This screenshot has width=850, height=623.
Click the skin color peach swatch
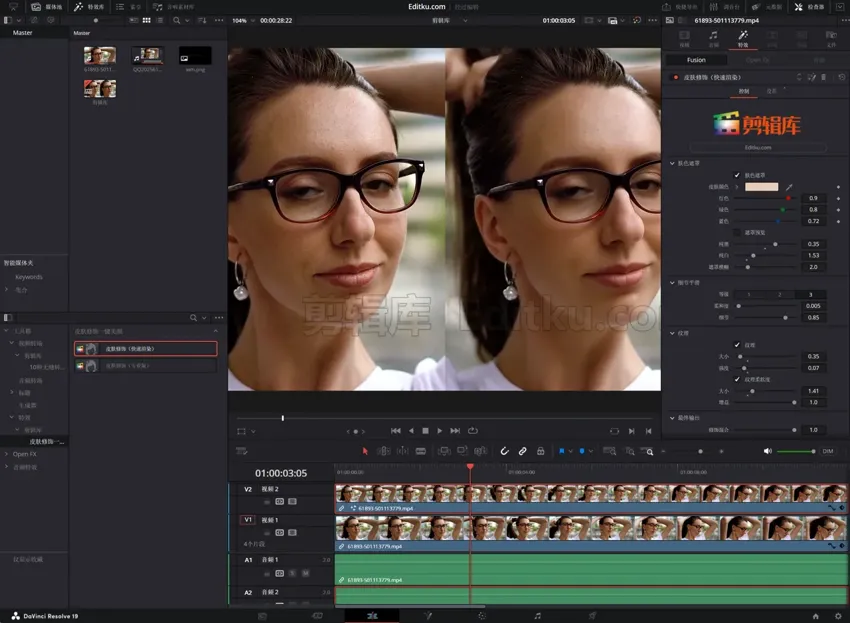coord(762,187)
